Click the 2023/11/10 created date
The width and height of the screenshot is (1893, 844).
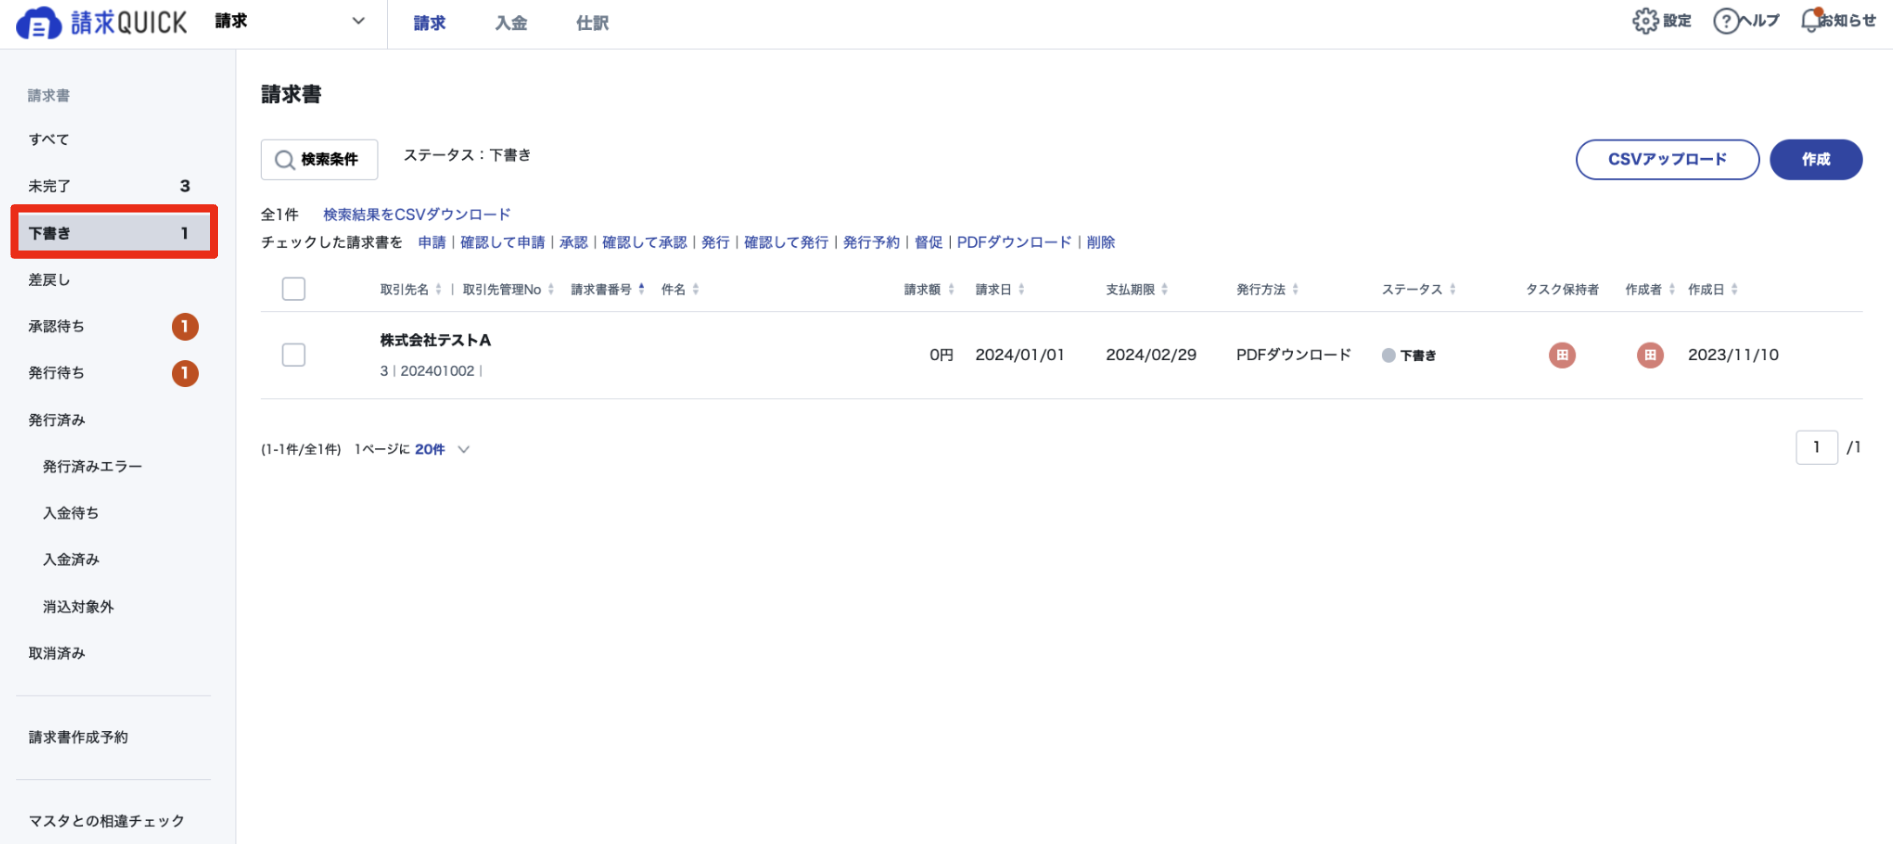click(x=1733, y=355)
